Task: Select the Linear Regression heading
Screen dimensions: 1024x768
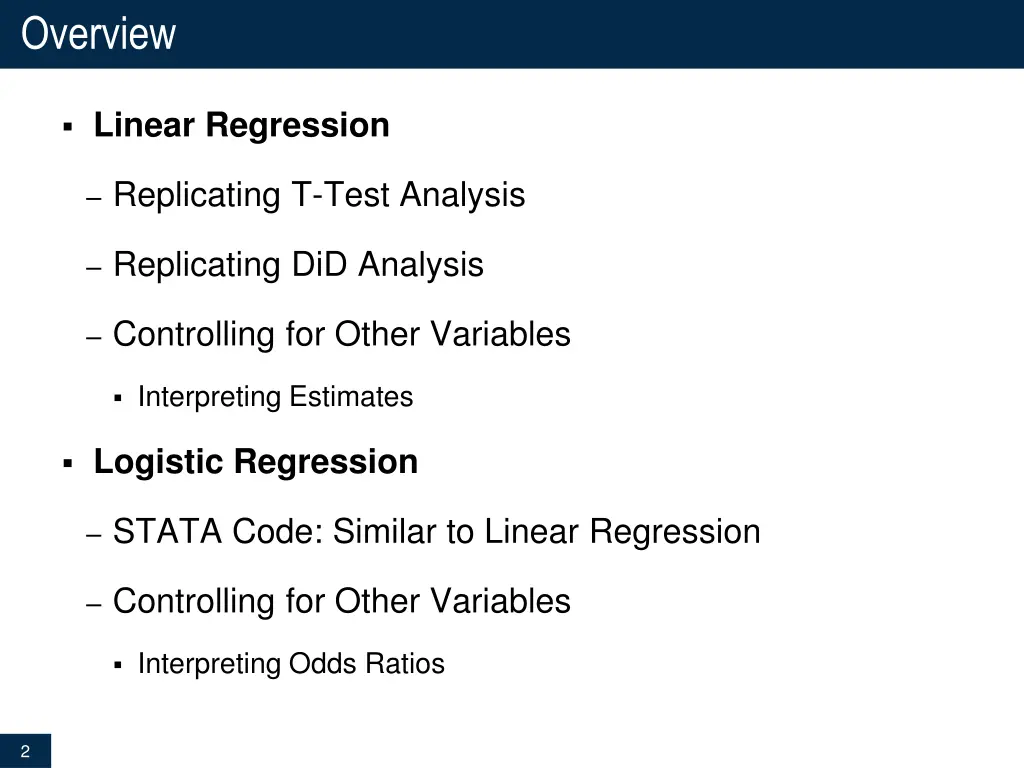Action: (242, 125)
